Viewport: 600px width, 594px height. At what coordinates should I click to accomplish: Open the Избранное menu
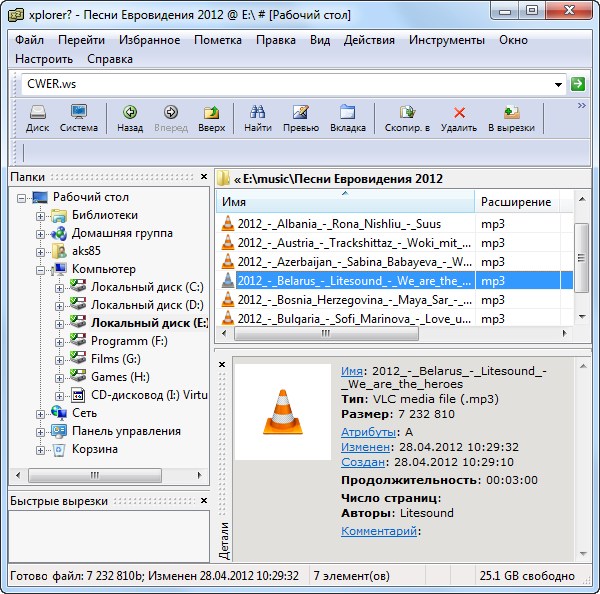149,40
